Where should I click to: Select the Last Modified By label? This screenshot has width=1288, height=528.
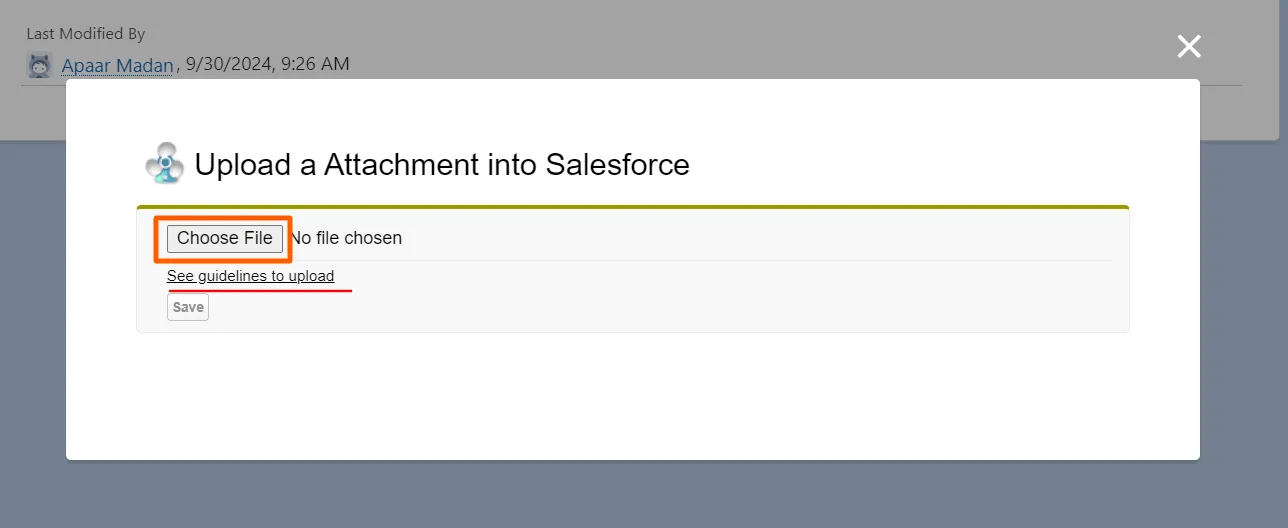86,34
